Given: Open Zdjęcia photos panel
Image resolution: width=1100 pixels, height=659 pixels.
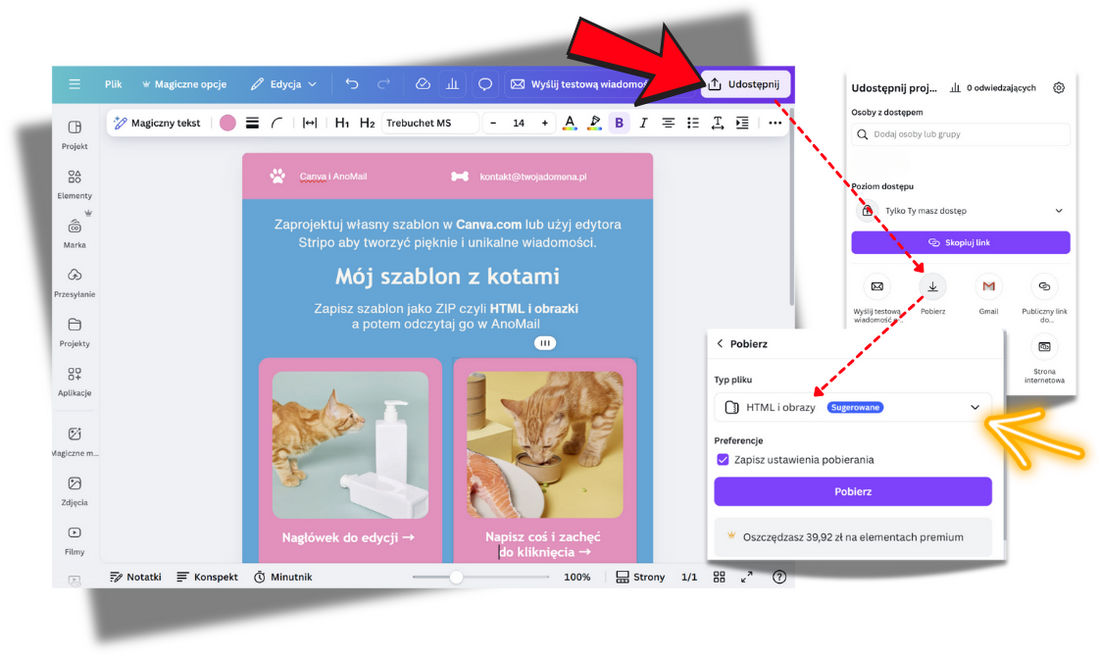Looking at the screenshot, I should point(74,491).
